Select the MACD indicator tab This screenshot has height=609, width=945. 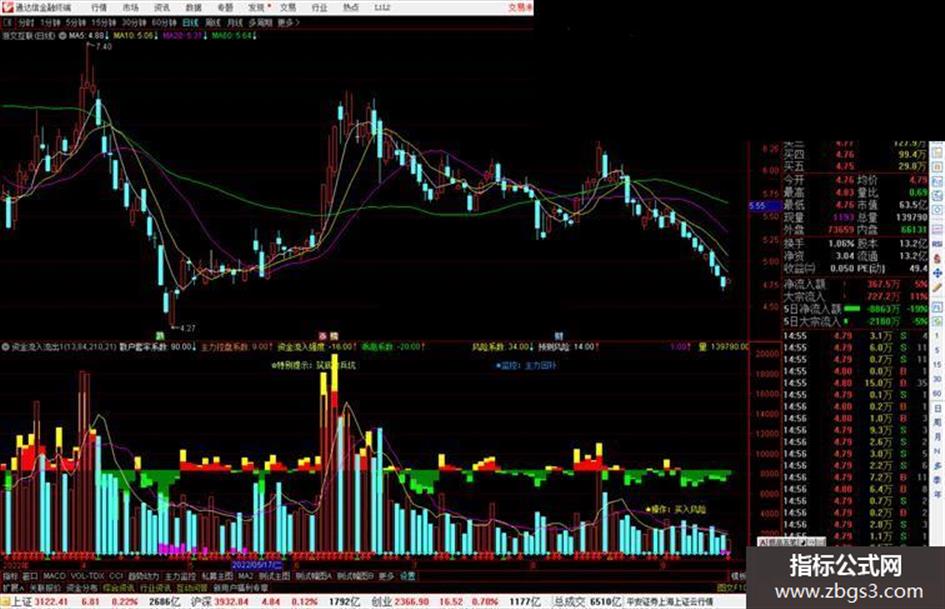click(x=54, y=576)
